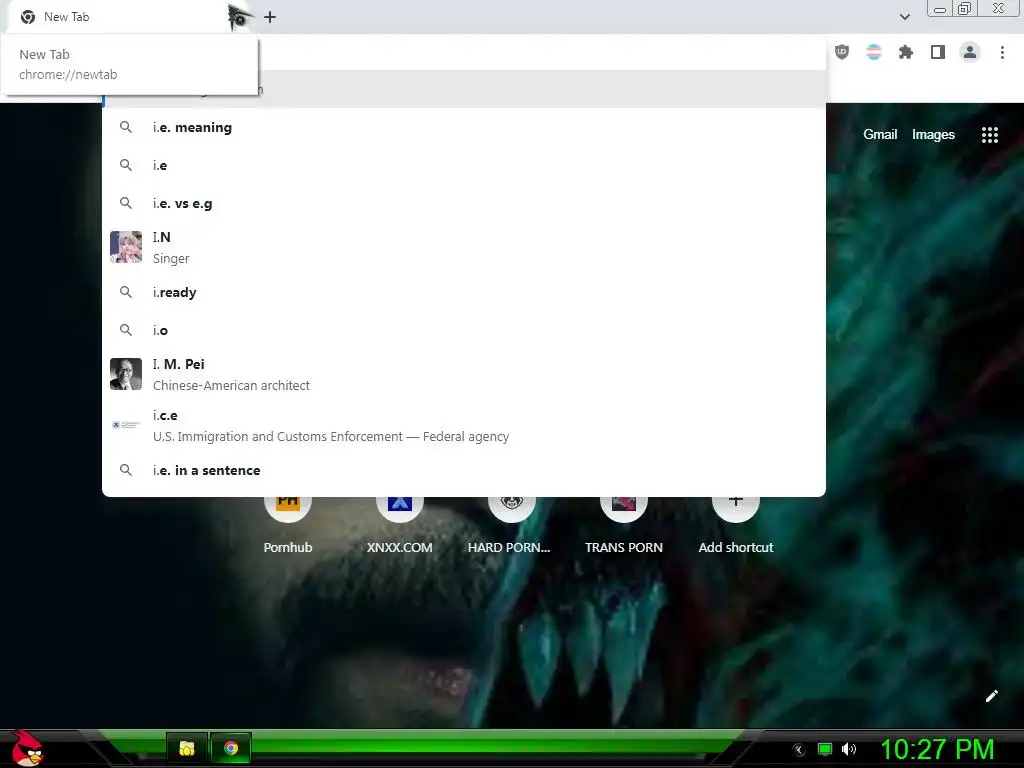The image size is (1024, 768).
Task: Toggle the browser side panel
Action: pyautogui.click(x=938, y=52)
